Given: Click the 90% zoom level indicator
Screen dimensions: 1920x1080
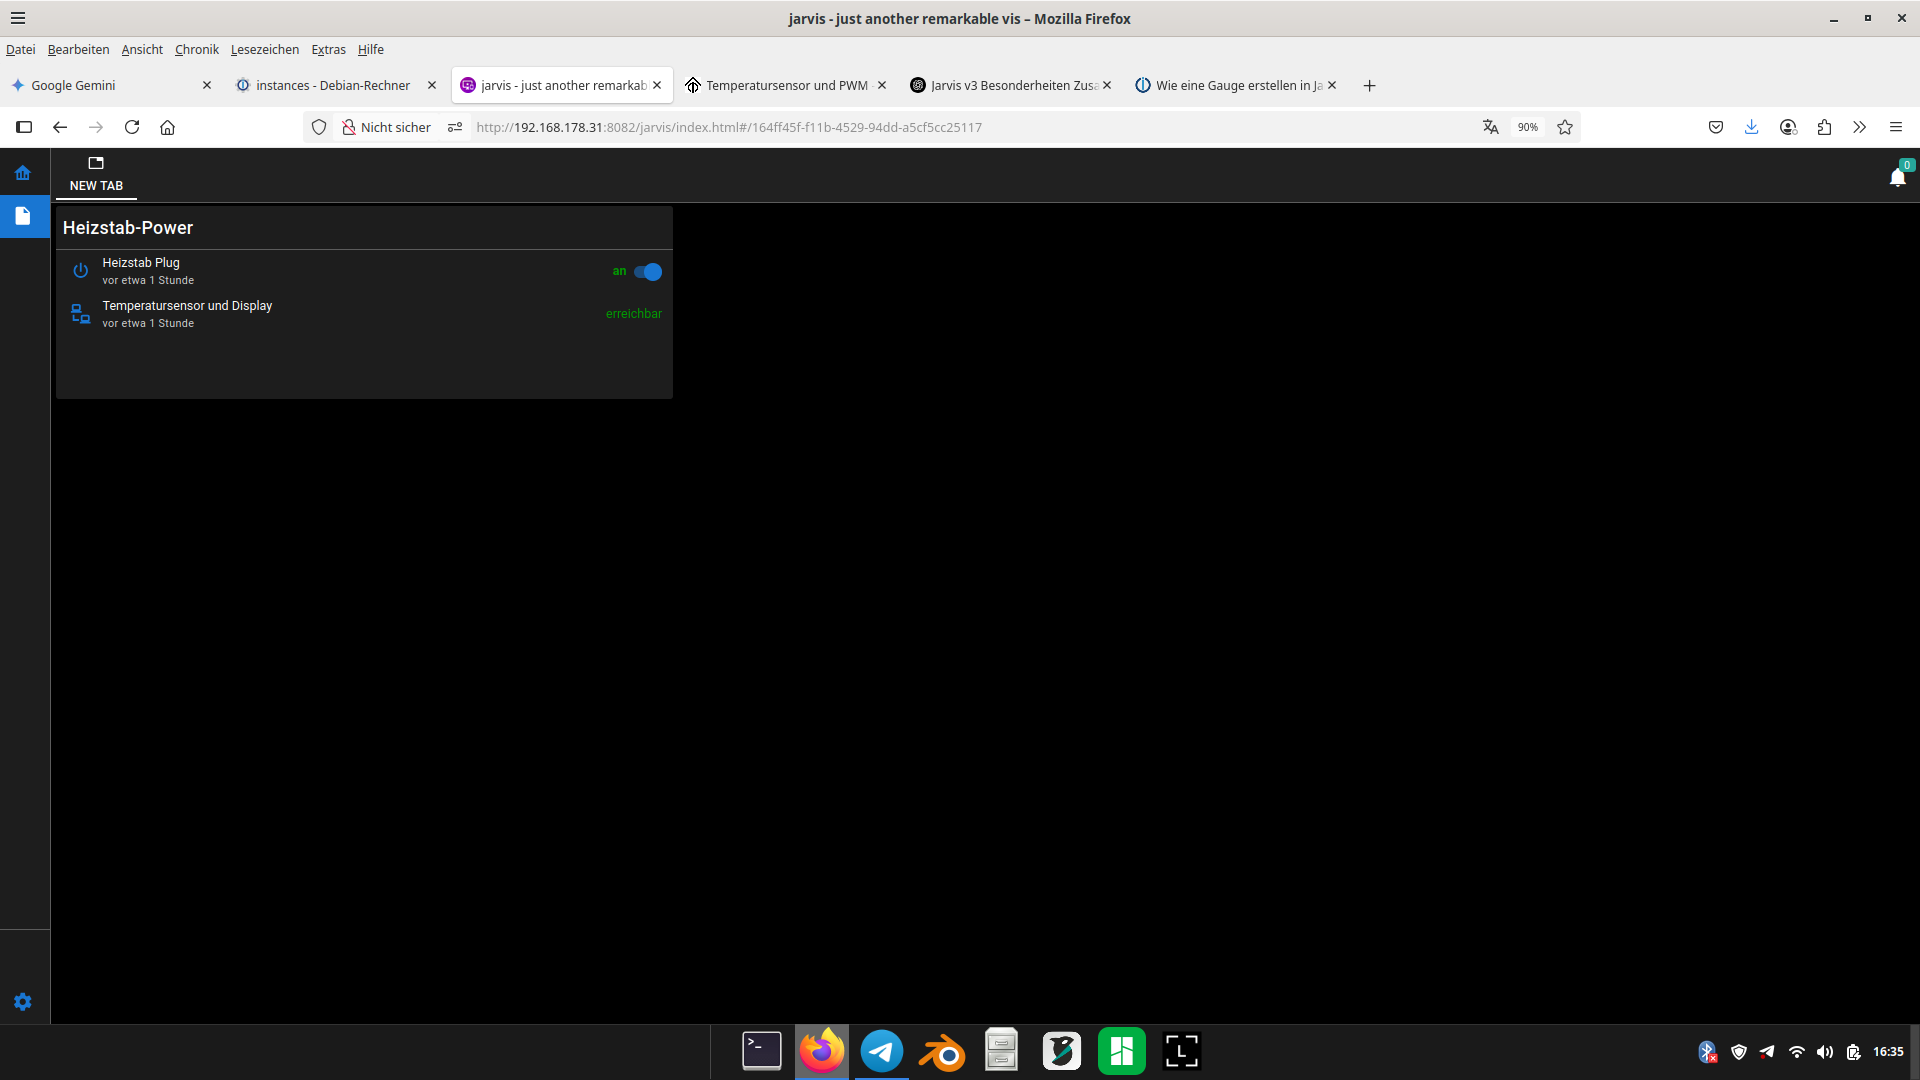Looking at the screenshot, I should pyautogui.click(x=1527, y=127).
